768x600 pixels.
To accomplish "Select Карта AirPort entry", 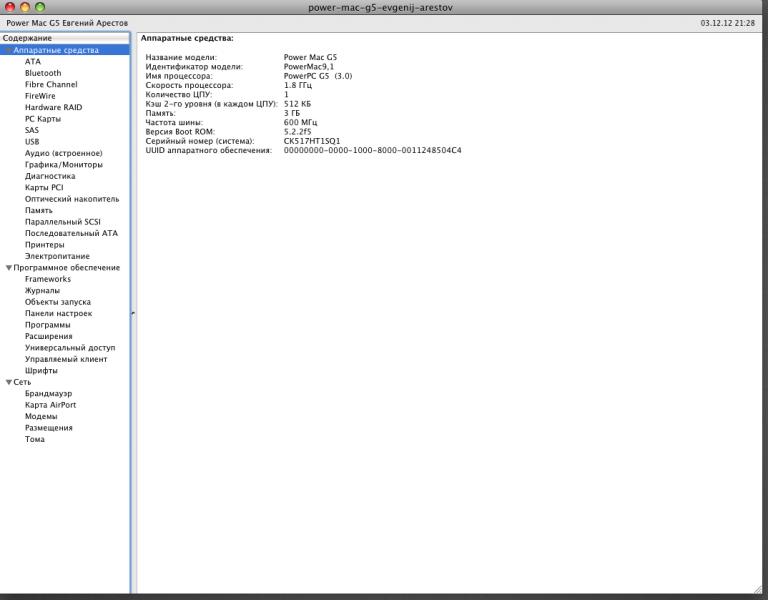I will (50, 405).
